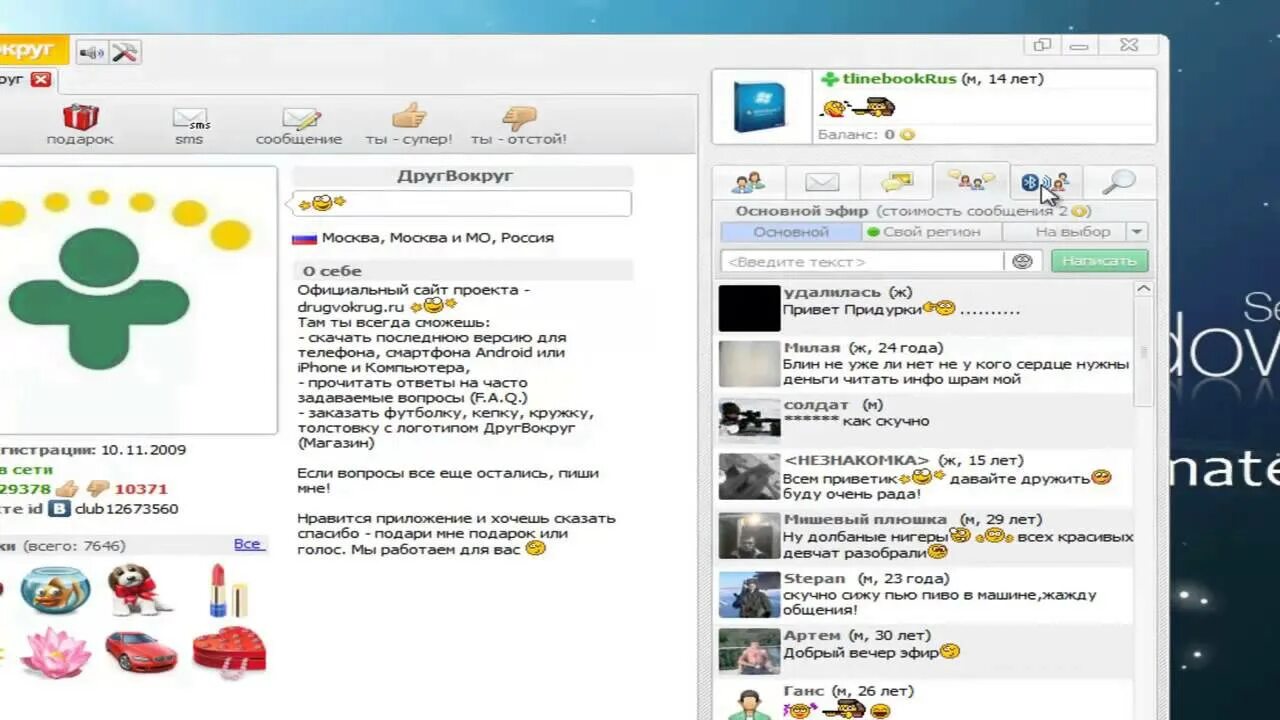Click the heart-shaped candy box gift
Screen dimensions: 1280x720
tap(229, 652)
